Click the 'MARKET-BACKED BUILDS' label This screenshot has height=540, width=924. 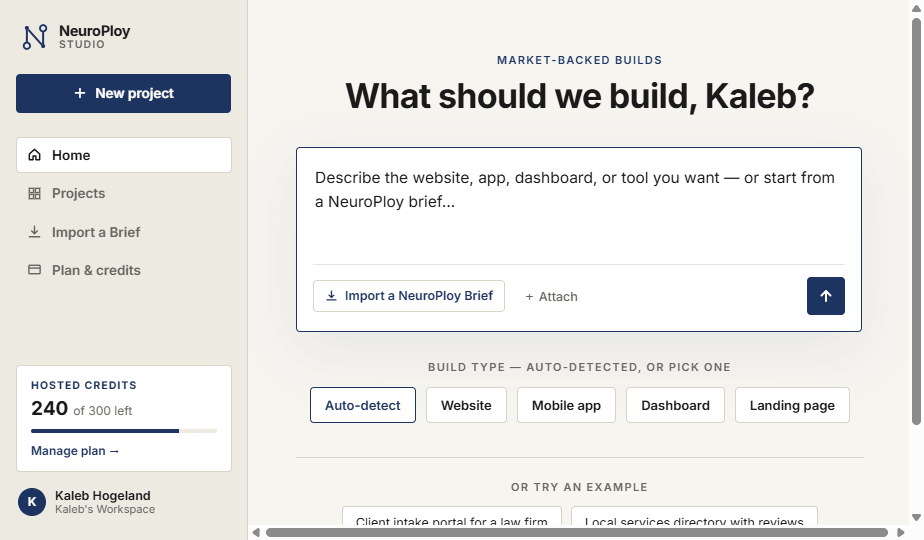[x=579, y=60]
